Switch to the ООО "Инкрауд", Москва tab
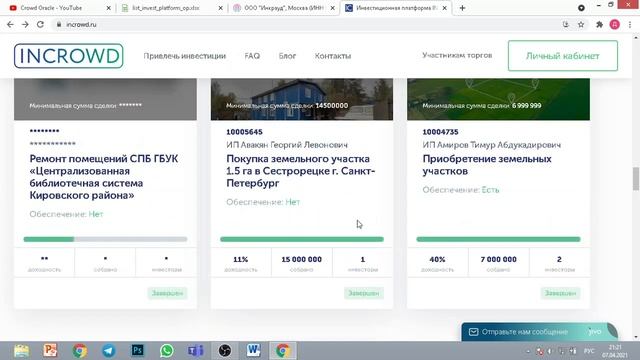 (x=284, y=8)
